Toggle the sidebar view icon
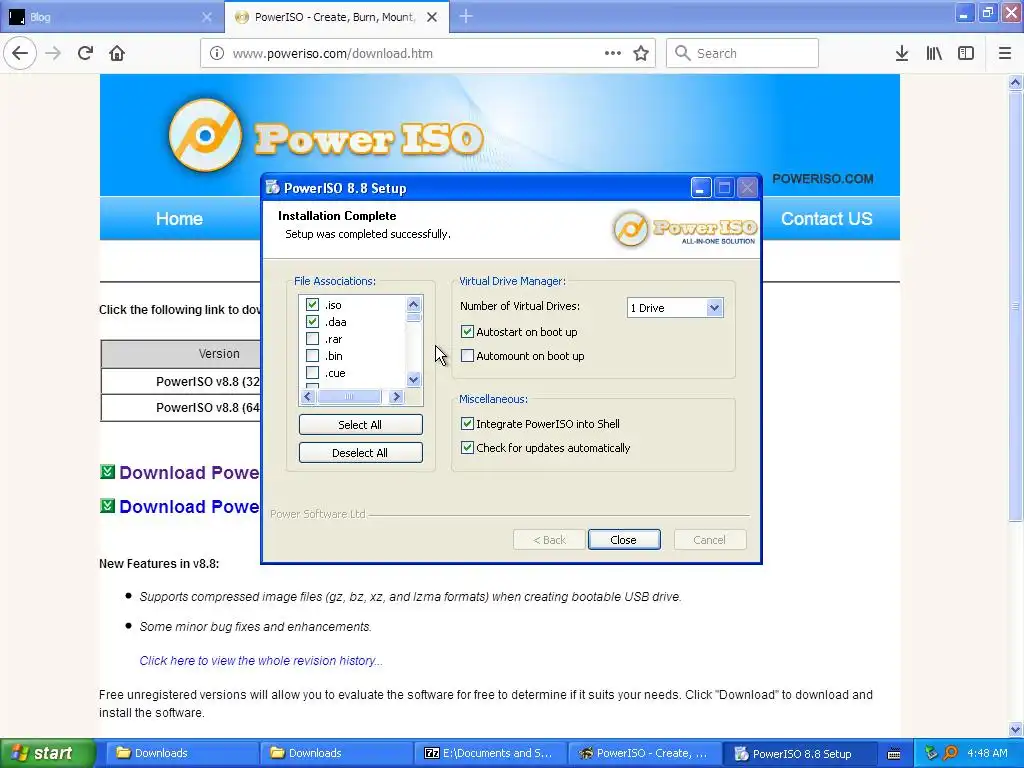Screen dimensions: 1024x768 coord(966,53)
